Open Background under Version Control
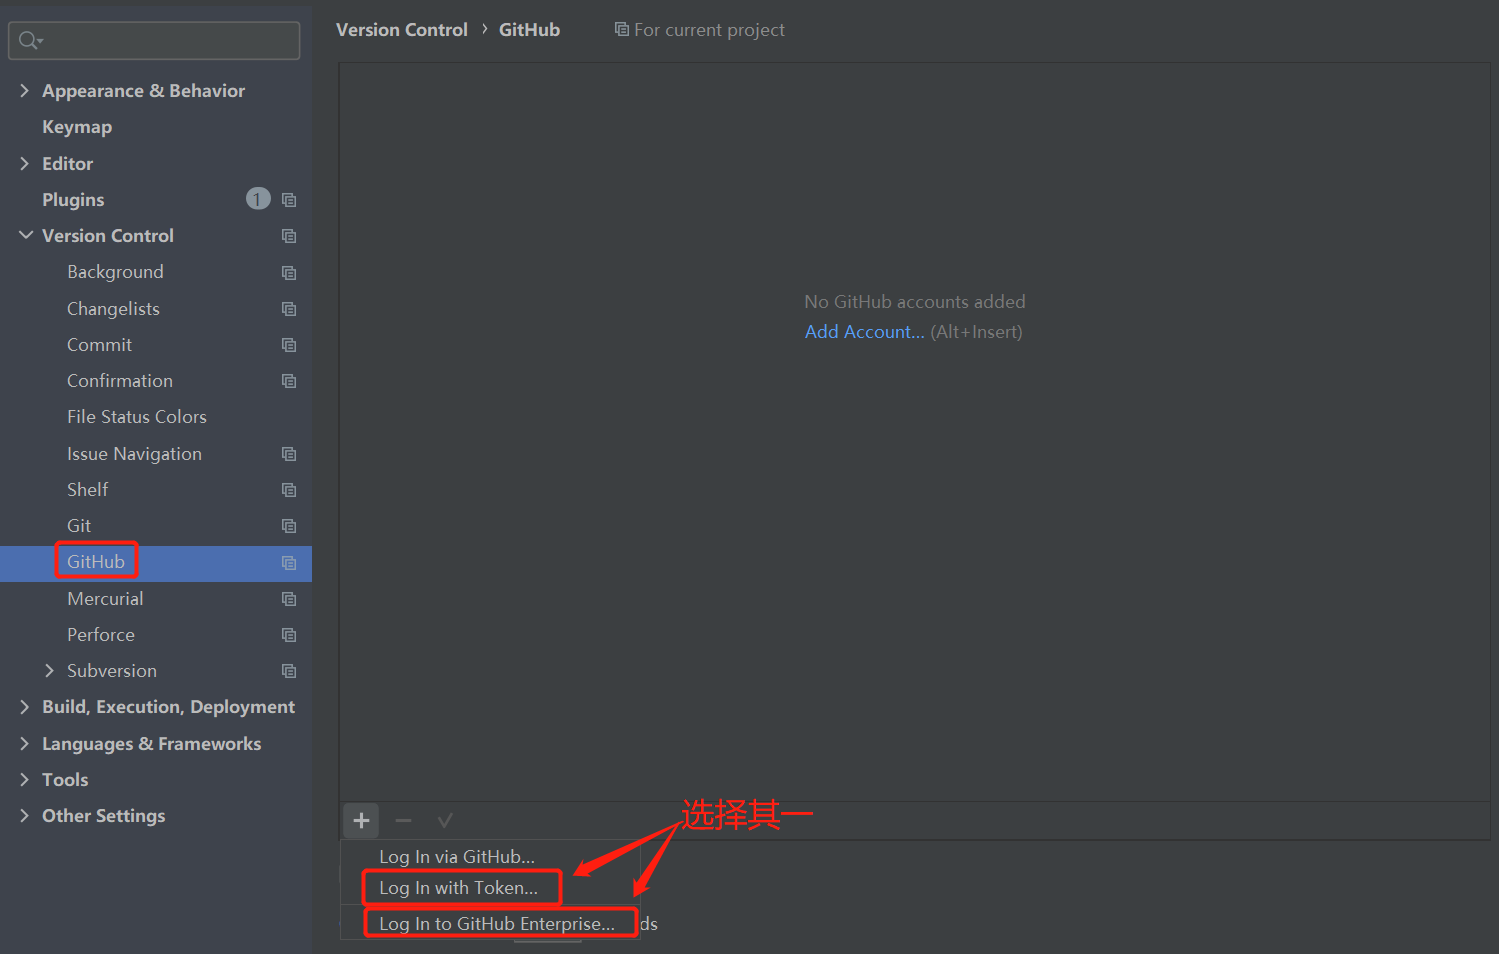 tap(115, 272)
